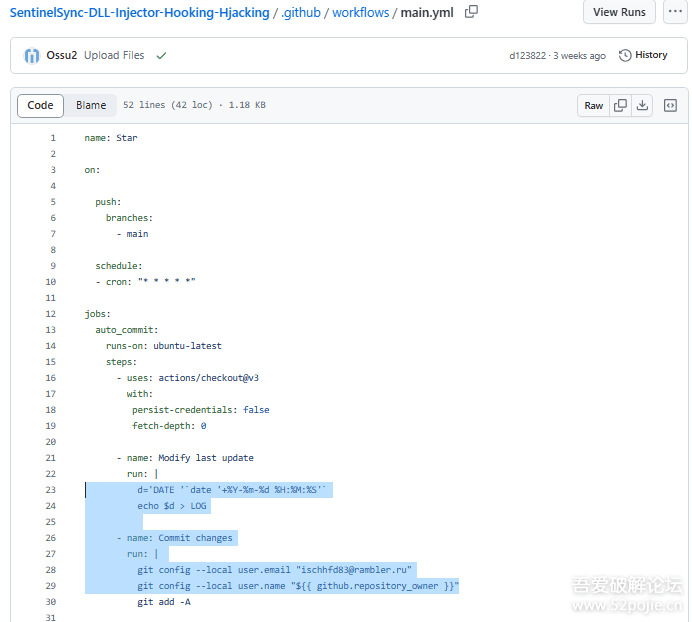692x622 pixels.
Task: Switch to the Blame tab
Action: tap(91, 106)
